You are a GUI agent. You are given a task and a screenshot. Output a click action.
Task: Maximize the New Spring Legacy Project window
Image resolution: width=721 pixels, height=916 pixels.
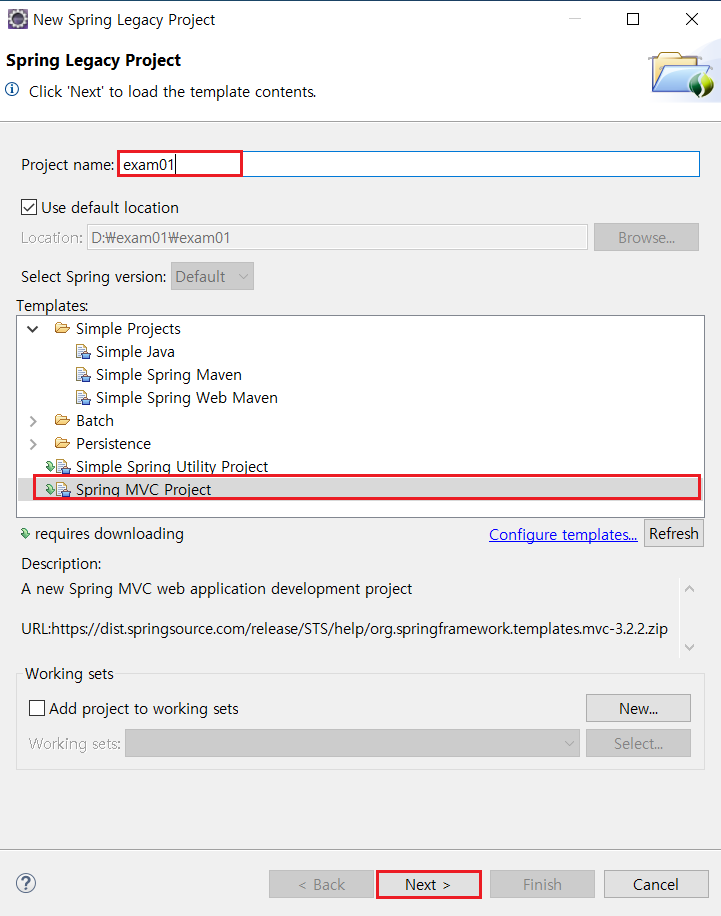633,19
